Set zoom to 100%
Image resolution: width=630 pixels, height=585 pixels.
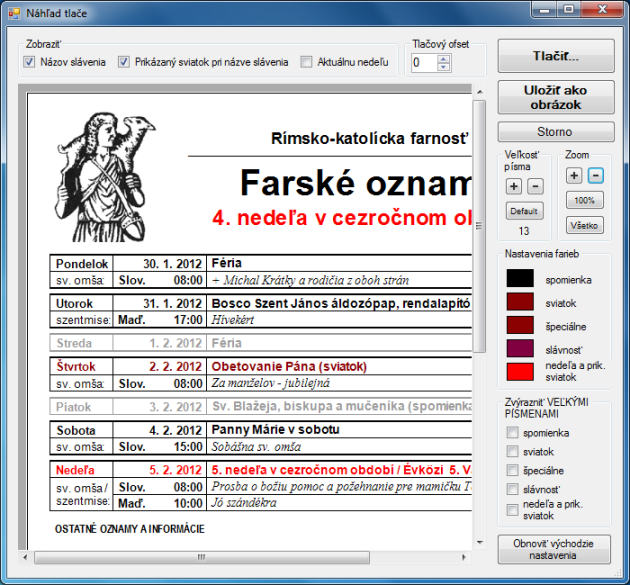585,201
